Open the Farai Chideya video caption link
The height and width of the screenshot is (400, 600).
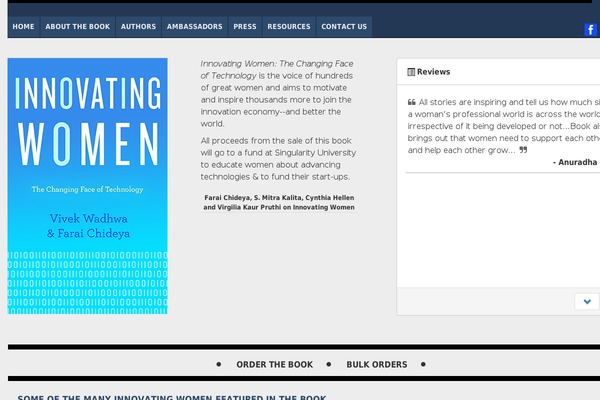point(279,202)
